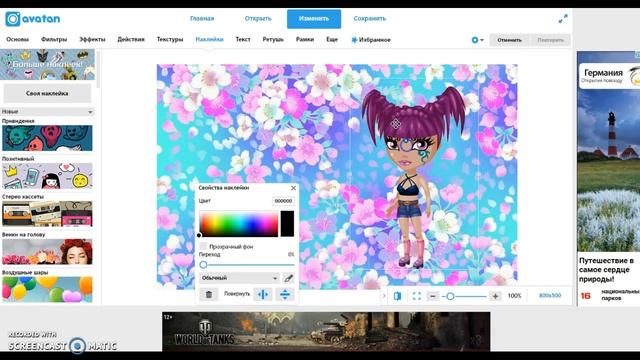The height and width of the screenshot is (360, 640).
Task: Open the Ретушь menu
Action: tap(273, 39)
